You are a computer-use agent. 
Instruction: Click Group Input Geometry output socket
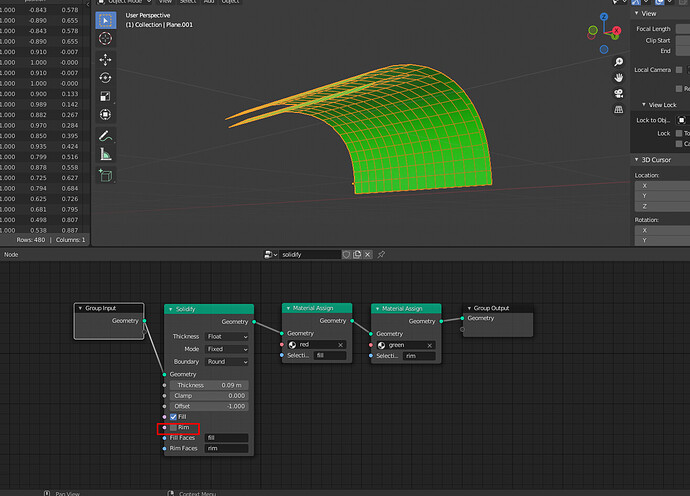click(144, 321)
